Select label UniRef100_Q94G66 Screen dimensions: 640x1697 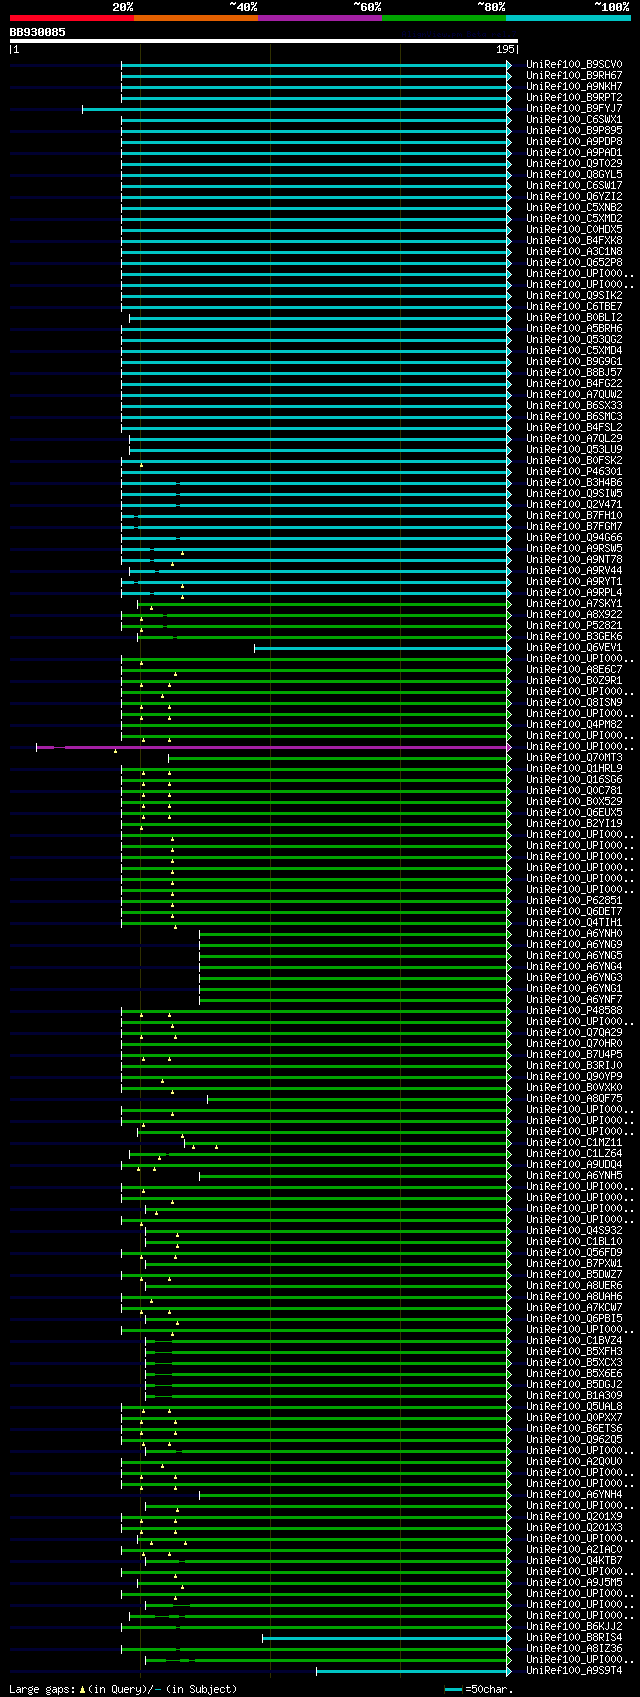coord(574,538)
